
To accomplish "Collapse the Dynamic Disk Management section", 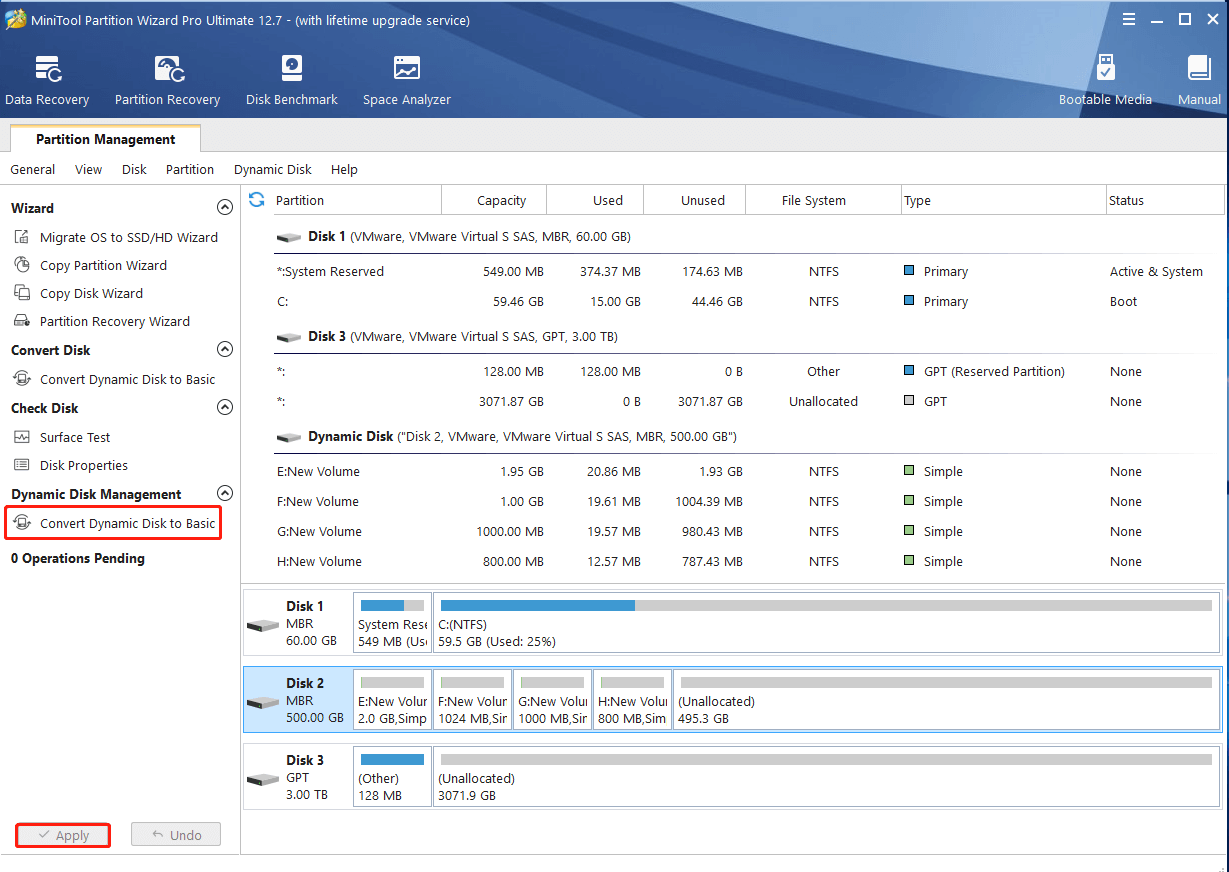I will click(x=225, y=493).
